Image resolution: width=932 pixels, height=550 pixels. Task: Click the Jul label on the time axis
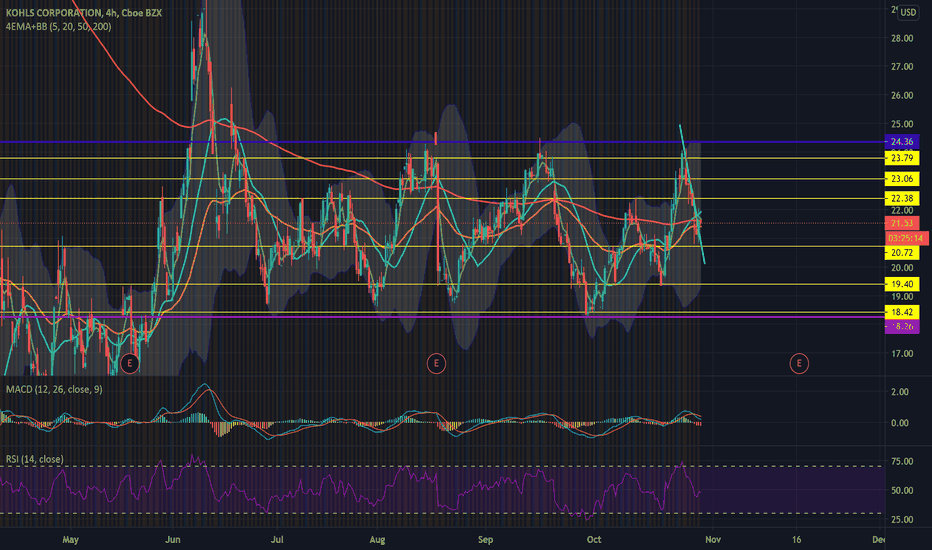[276, 540]
